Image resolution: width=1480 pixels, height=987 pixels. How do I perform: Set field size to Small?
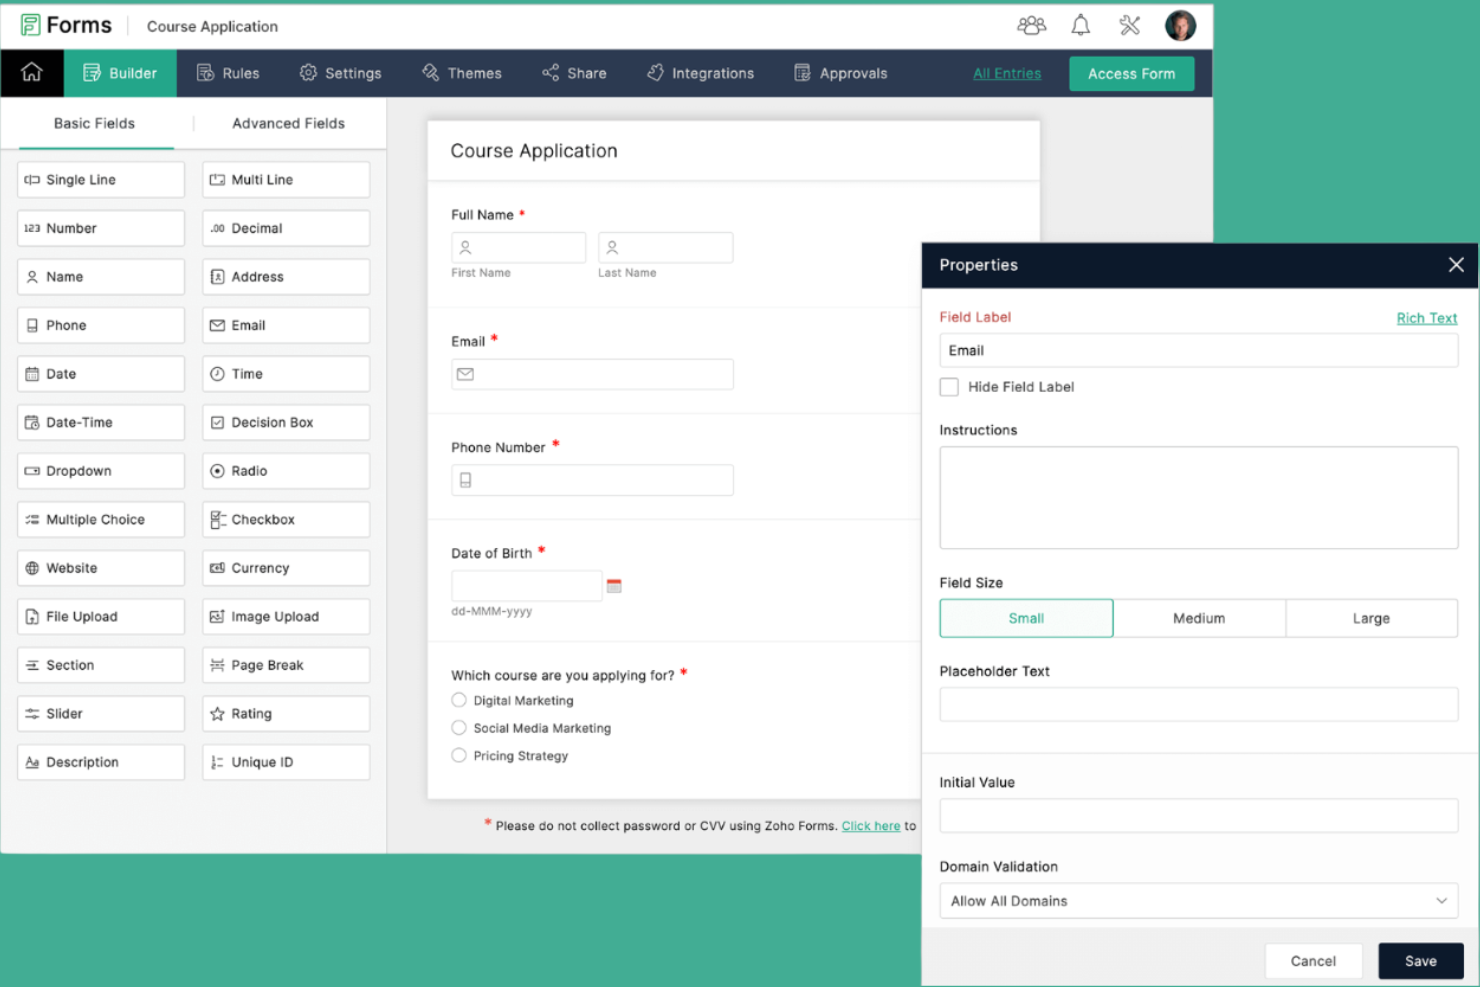(1026, 618)
